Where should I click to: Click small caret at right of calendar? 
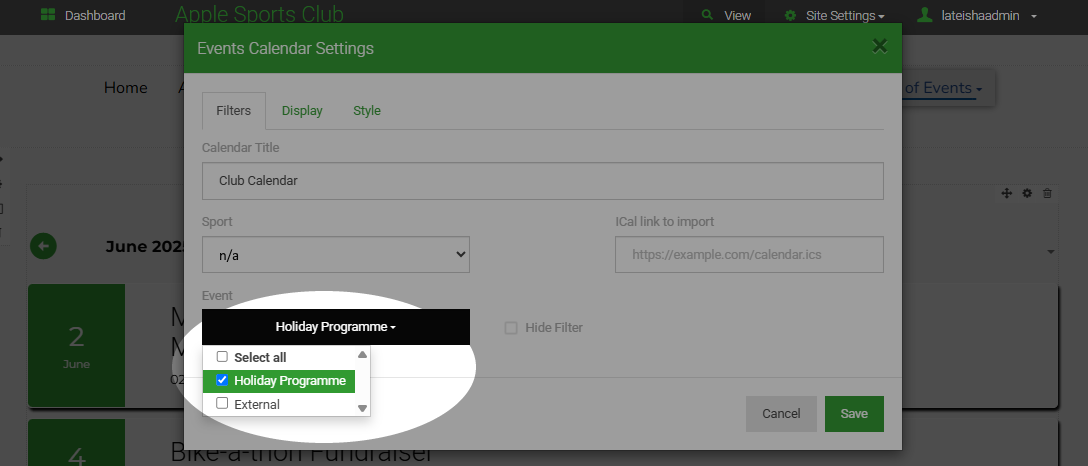(x=1051, y=252)
